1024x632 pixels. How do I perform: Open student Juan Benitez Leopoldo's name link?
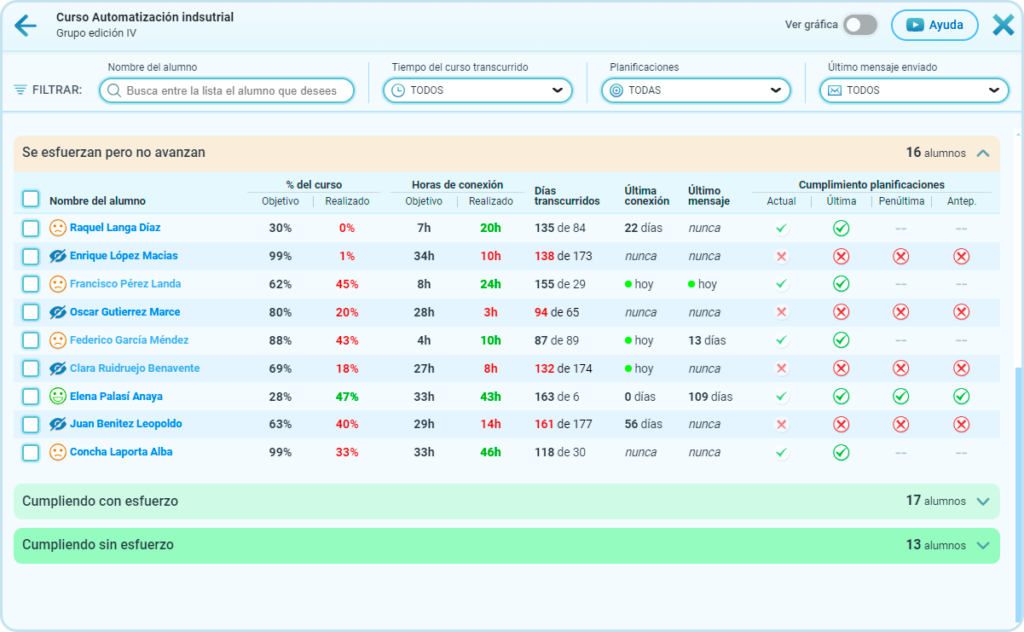point(125,424)
